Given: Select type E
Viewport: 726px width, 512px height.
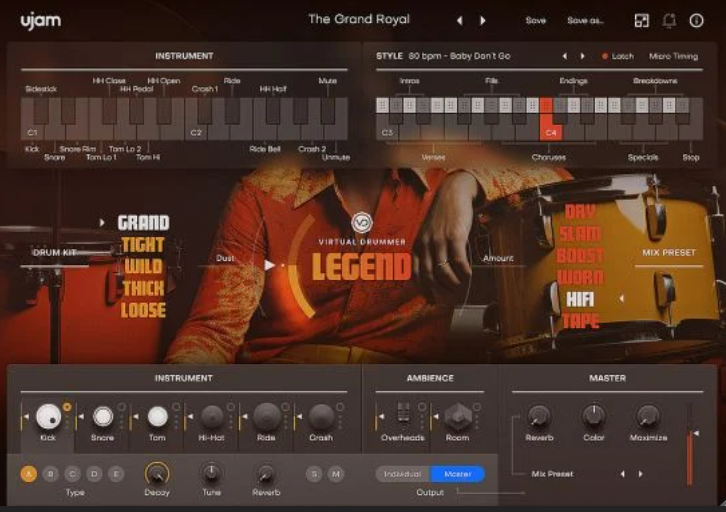Looking at the screenshot, I should pos(116,474).
